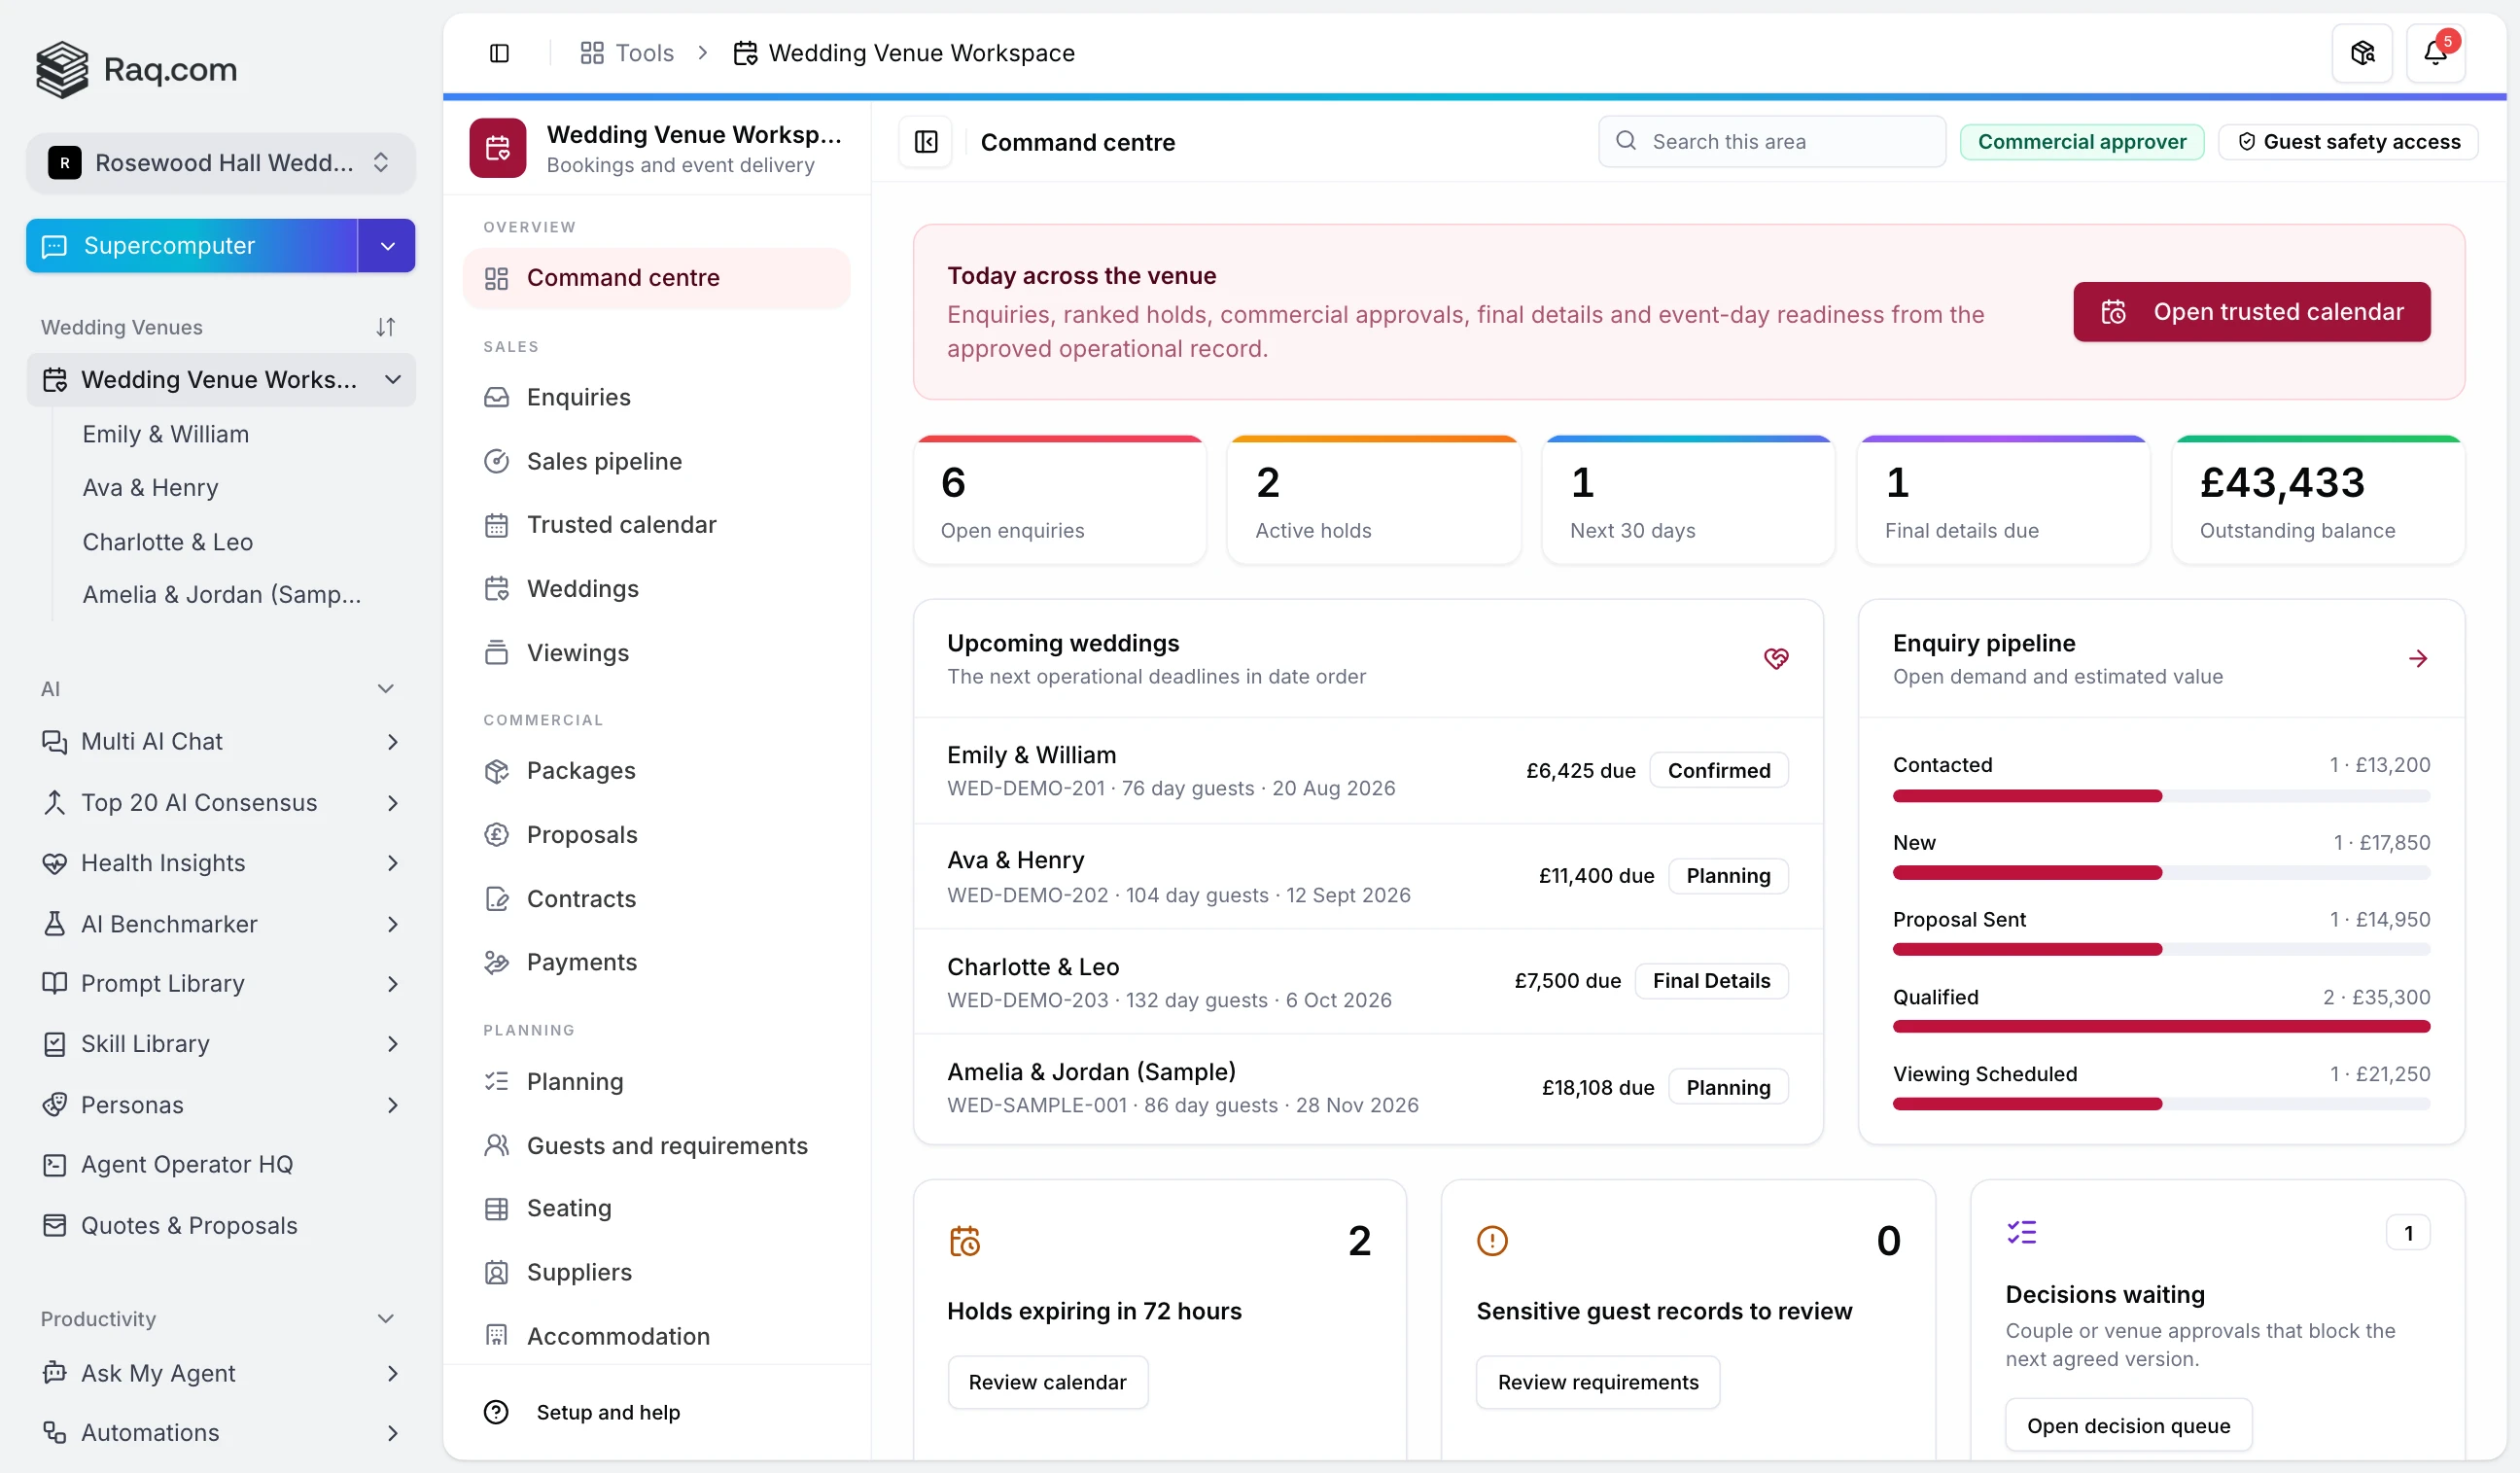
Task: Click the Search this area field
Action: [1771, 142]
